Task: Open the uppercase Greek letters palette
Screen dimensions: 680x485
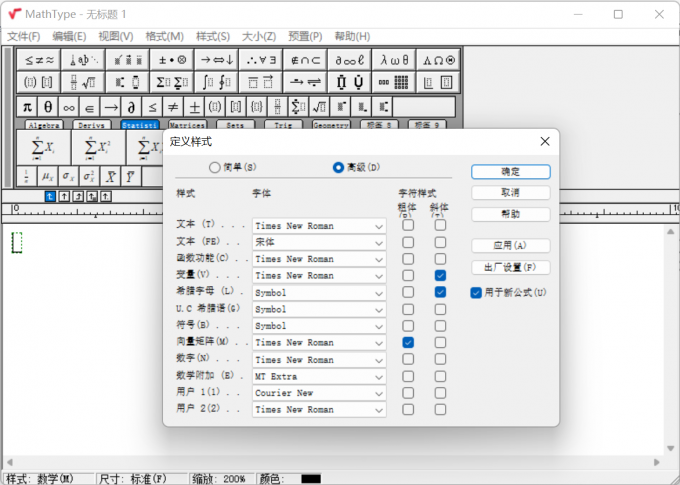Action: pos(438,60)
